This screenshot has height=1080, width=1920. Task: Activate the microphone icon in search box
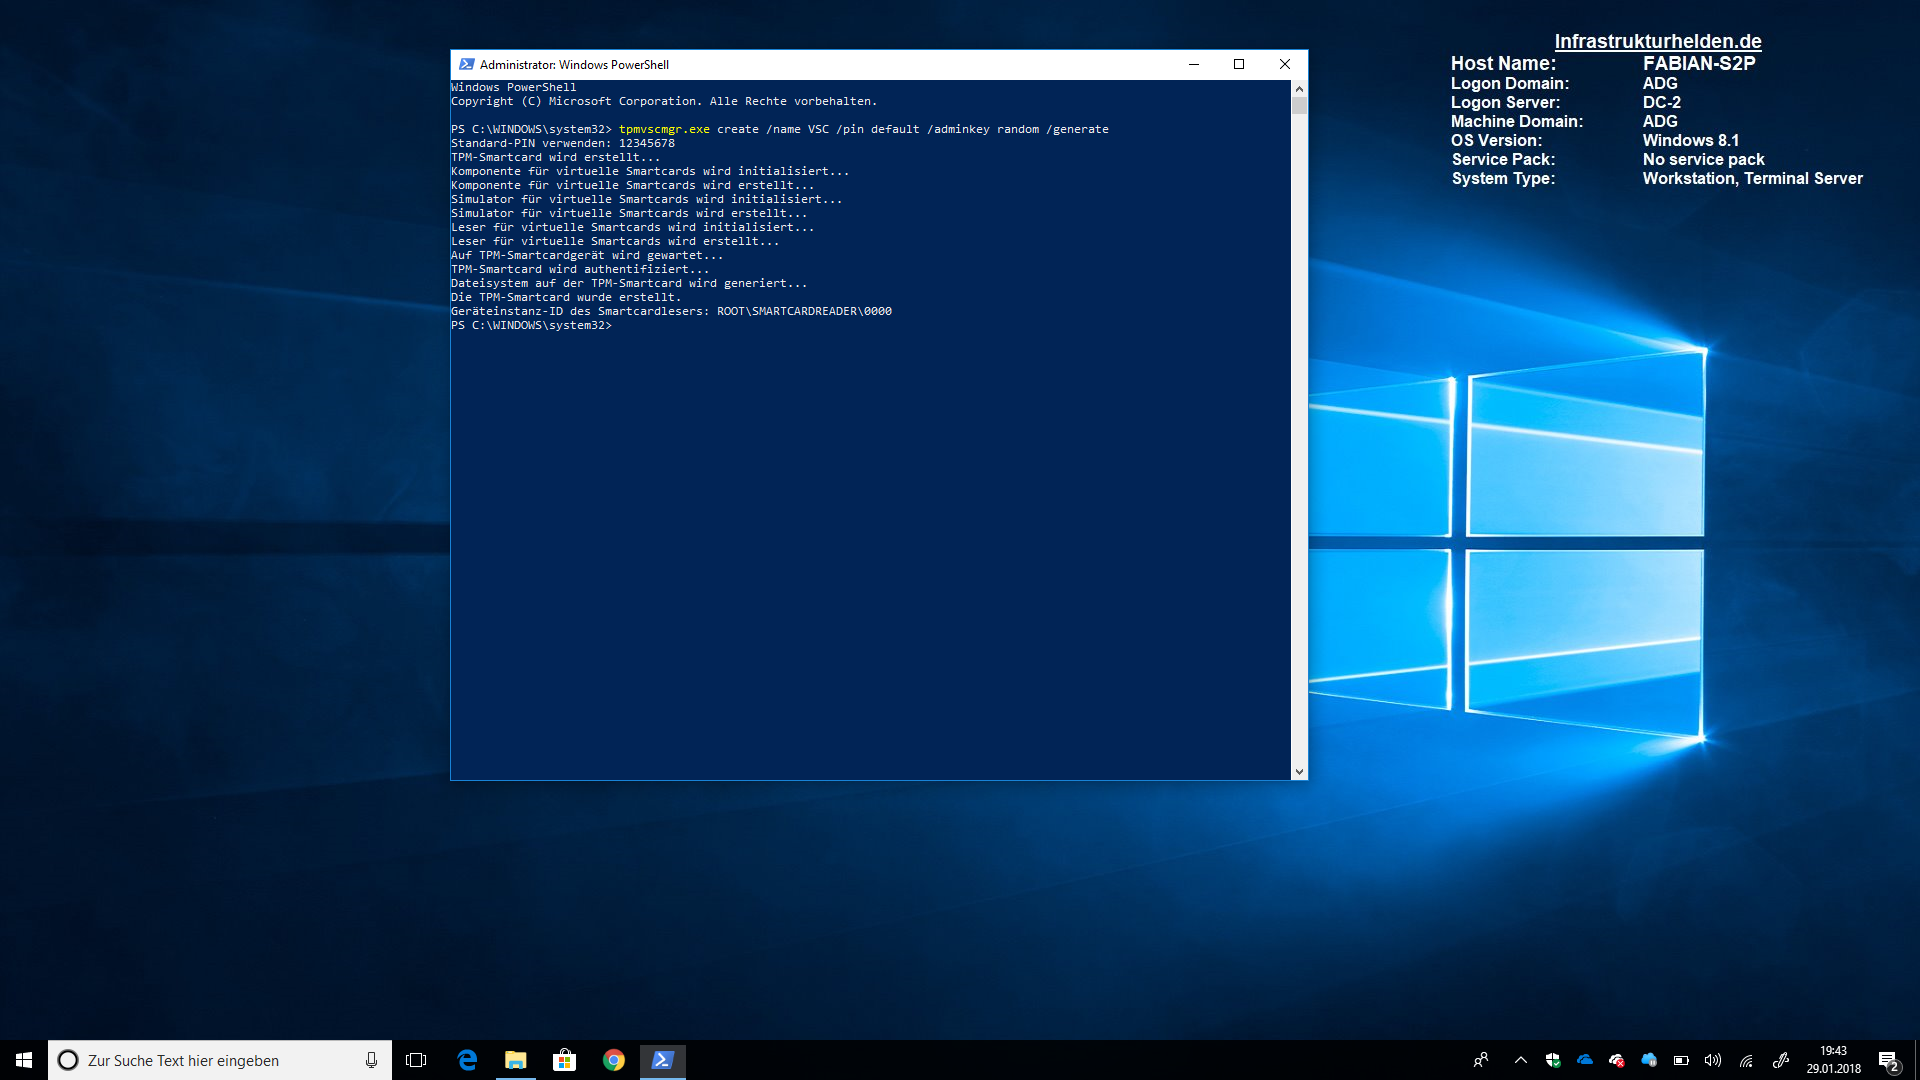pos(371,1060)
